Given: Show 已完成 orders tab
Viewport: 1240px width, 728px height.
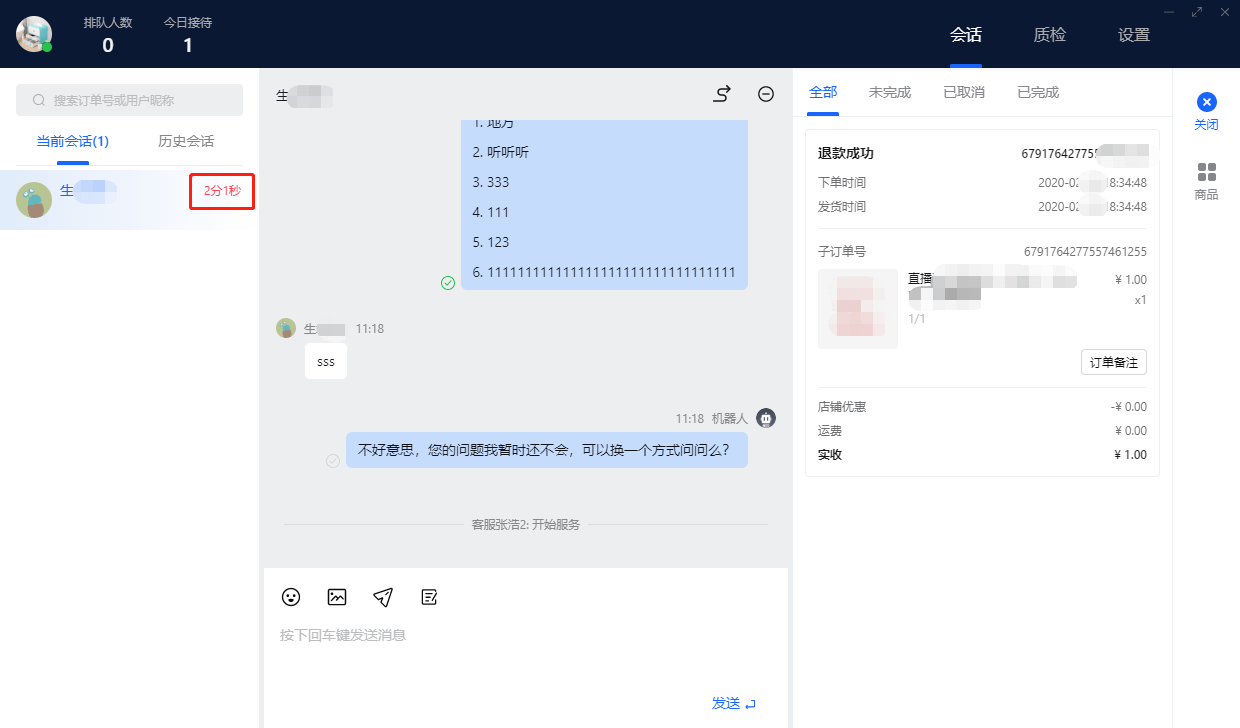Looking at the screenshot, I should click(x=1038, y=92).
